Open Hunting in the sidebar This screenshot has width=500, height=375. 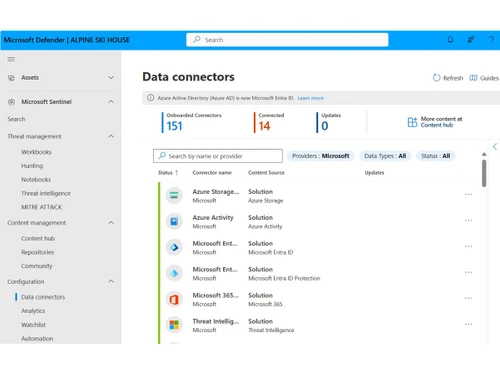point(32,166)
